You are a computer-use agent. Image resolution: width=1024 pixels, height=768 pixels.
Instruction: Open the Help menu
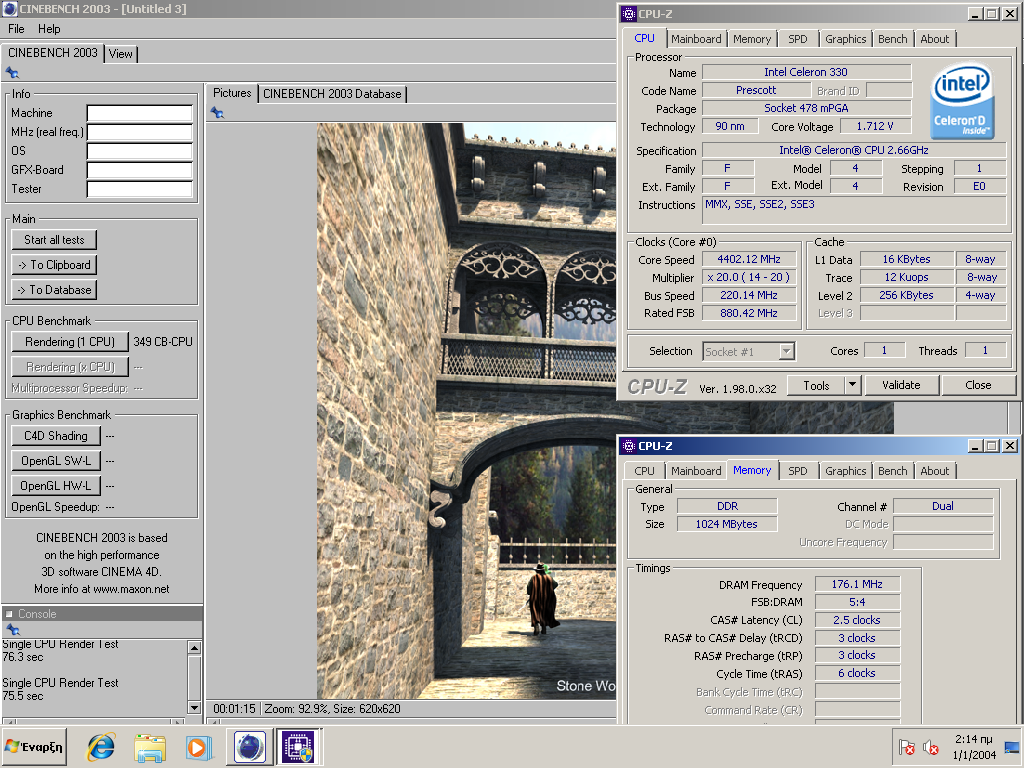(49, 29)
